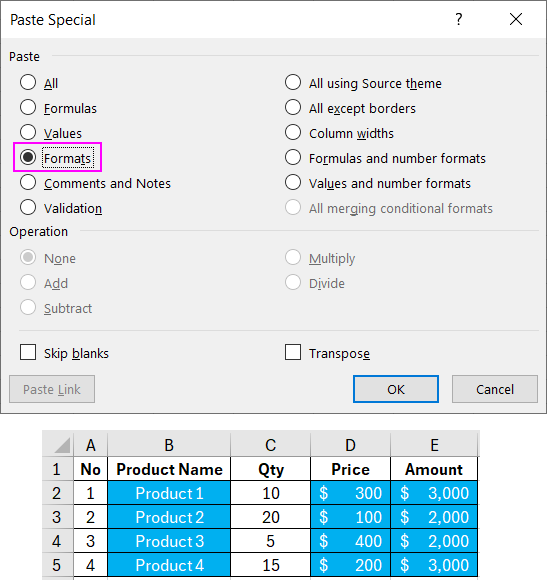Select the 'Product 4' cell
The image size is (547, 580).
pos(169,565)
